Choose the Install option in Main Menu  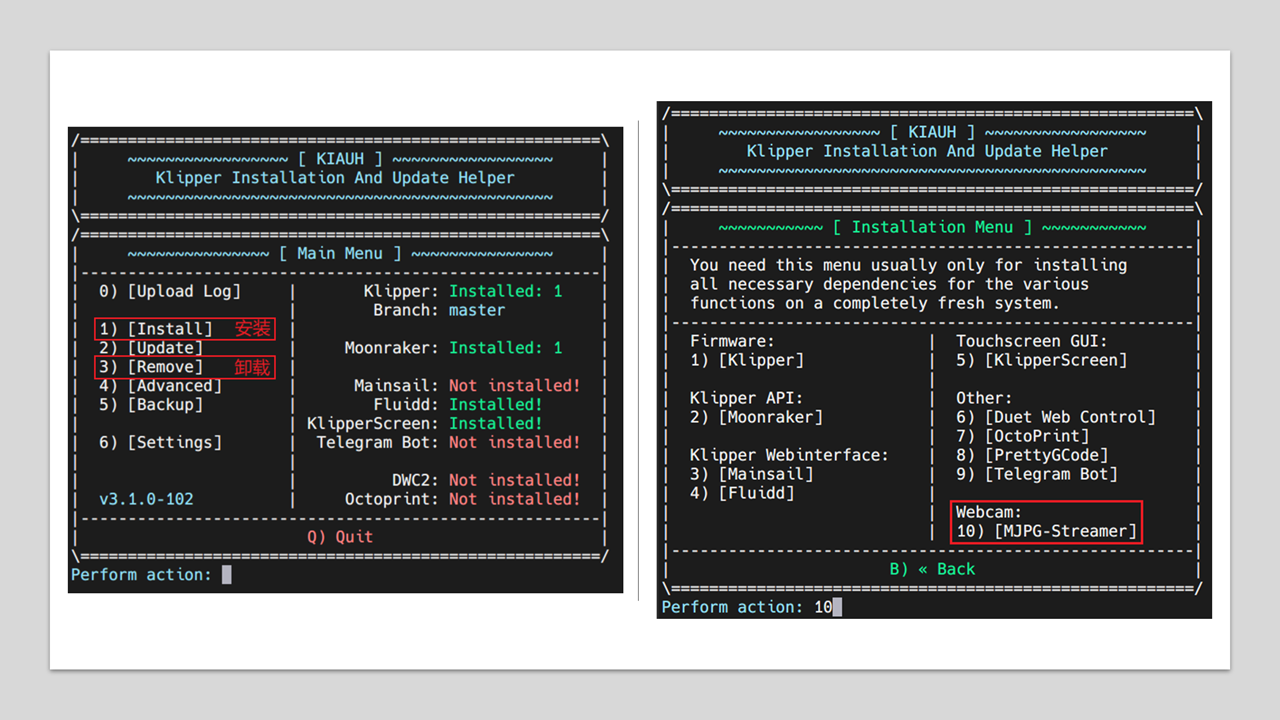pos(156,329)
